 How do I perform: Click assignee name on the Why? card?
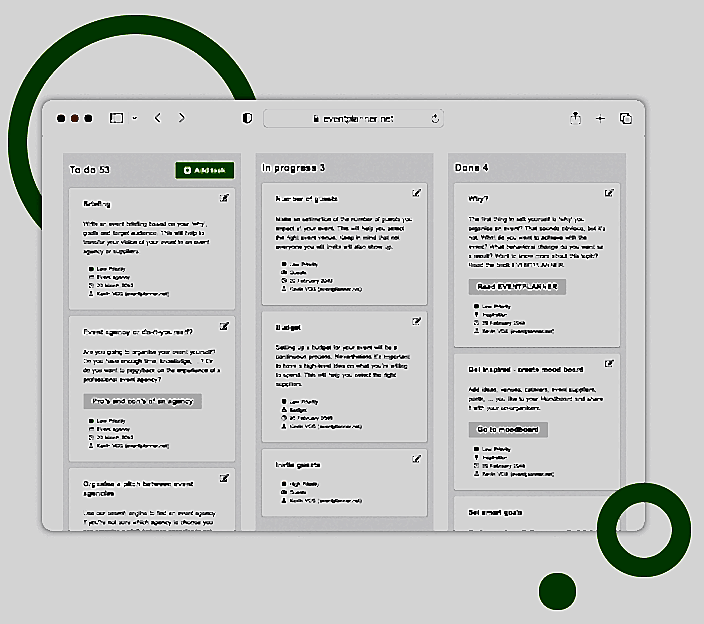518,331
